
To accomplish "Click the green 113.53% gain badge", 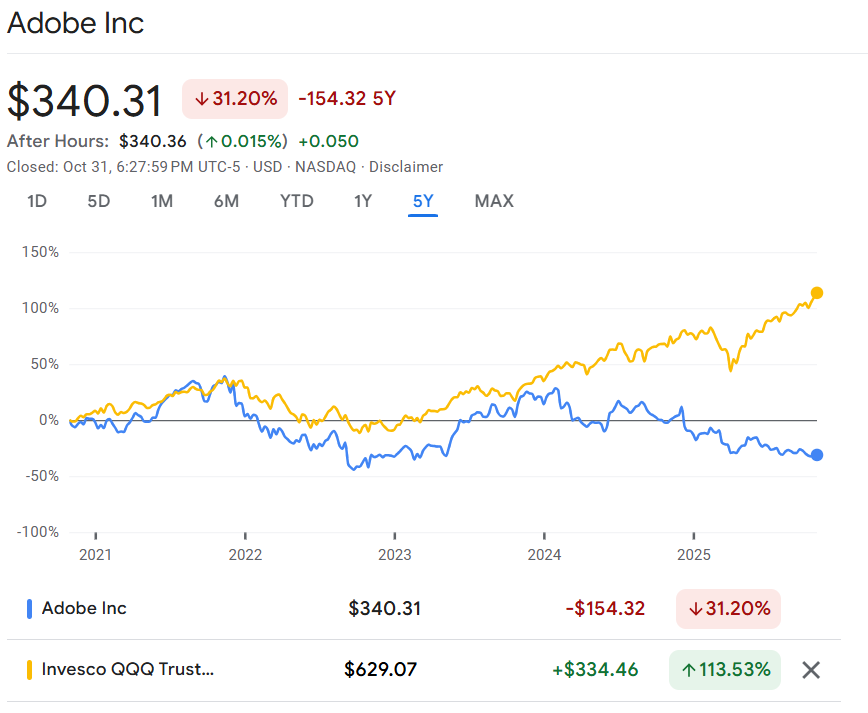I will coord(725,669).
